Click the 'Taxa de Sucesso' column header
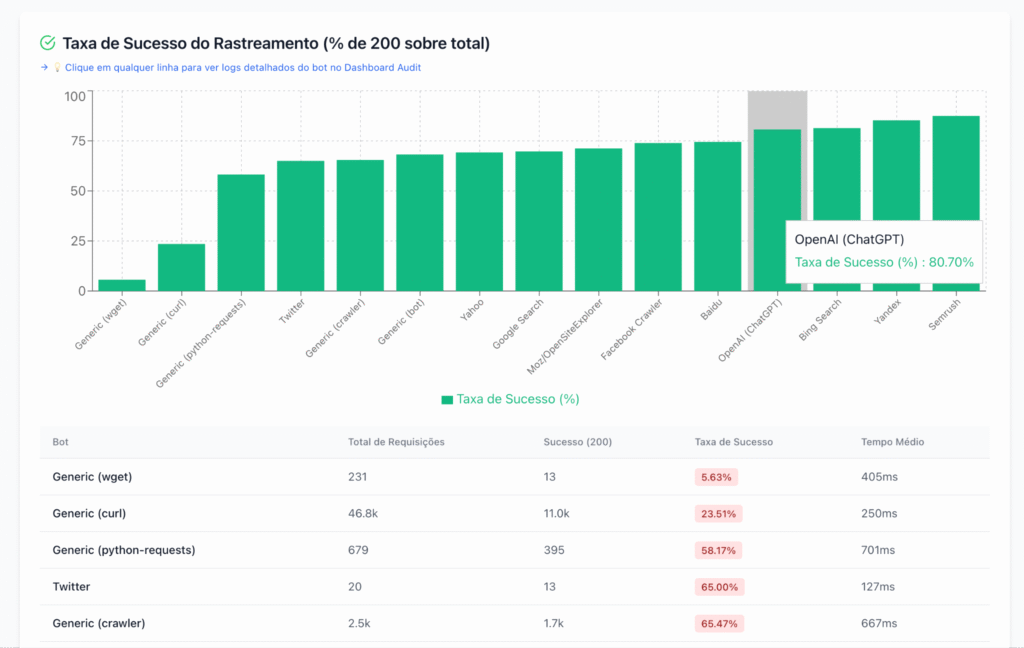The image size is (1024, 648). point(733,442)
